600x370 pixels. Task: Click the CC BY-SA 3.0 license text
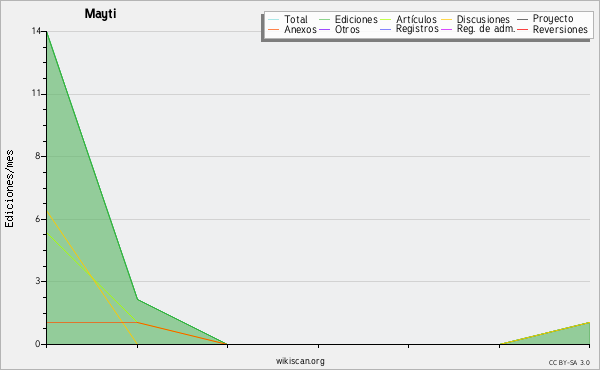pos(569,362)
